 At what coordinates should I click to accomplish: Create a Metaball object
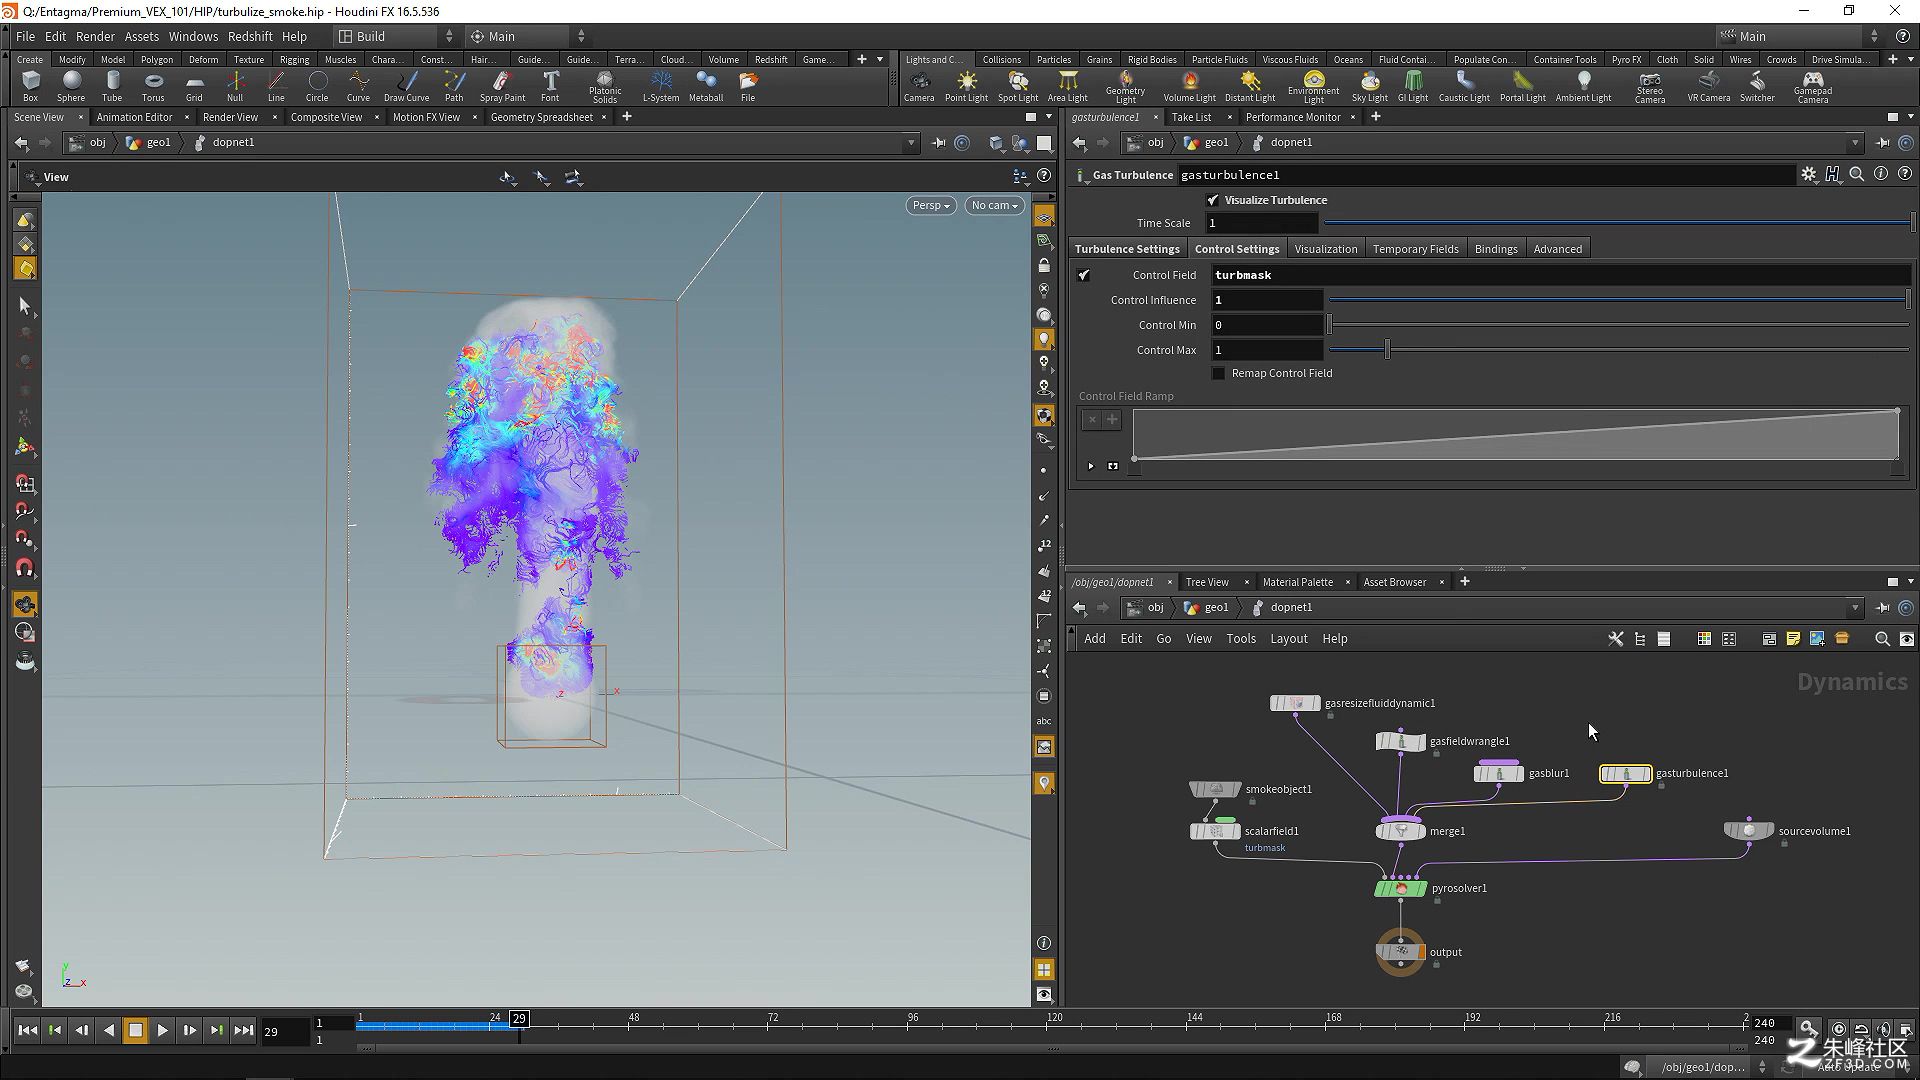coord(706,86)
